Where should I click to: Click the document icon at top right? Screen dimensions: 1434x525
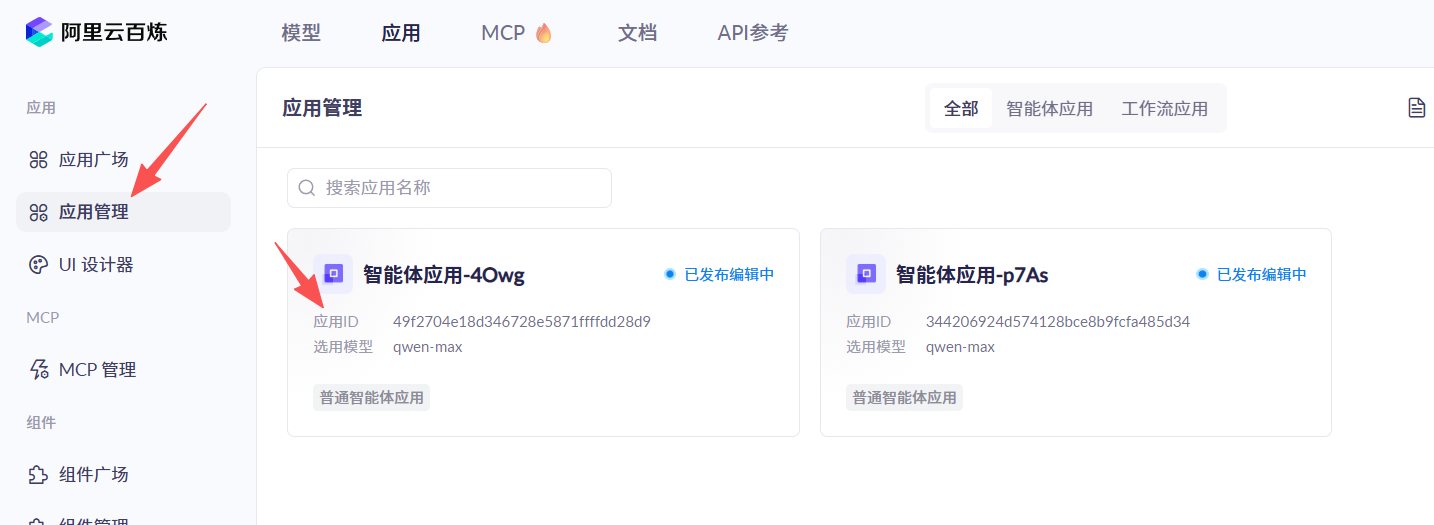pyautogui.click(x=1416, y=108)
